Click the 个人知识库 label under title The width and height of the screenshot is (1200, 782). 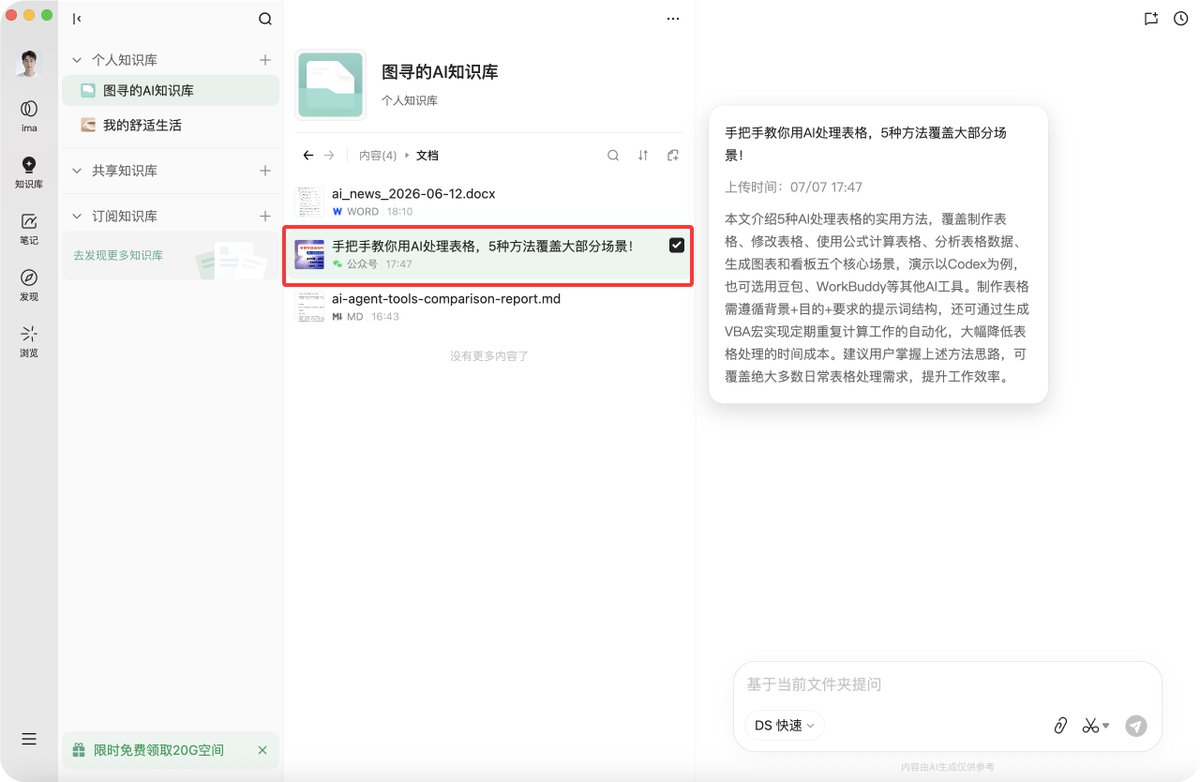pyautogui.click(x=409, y=101)
